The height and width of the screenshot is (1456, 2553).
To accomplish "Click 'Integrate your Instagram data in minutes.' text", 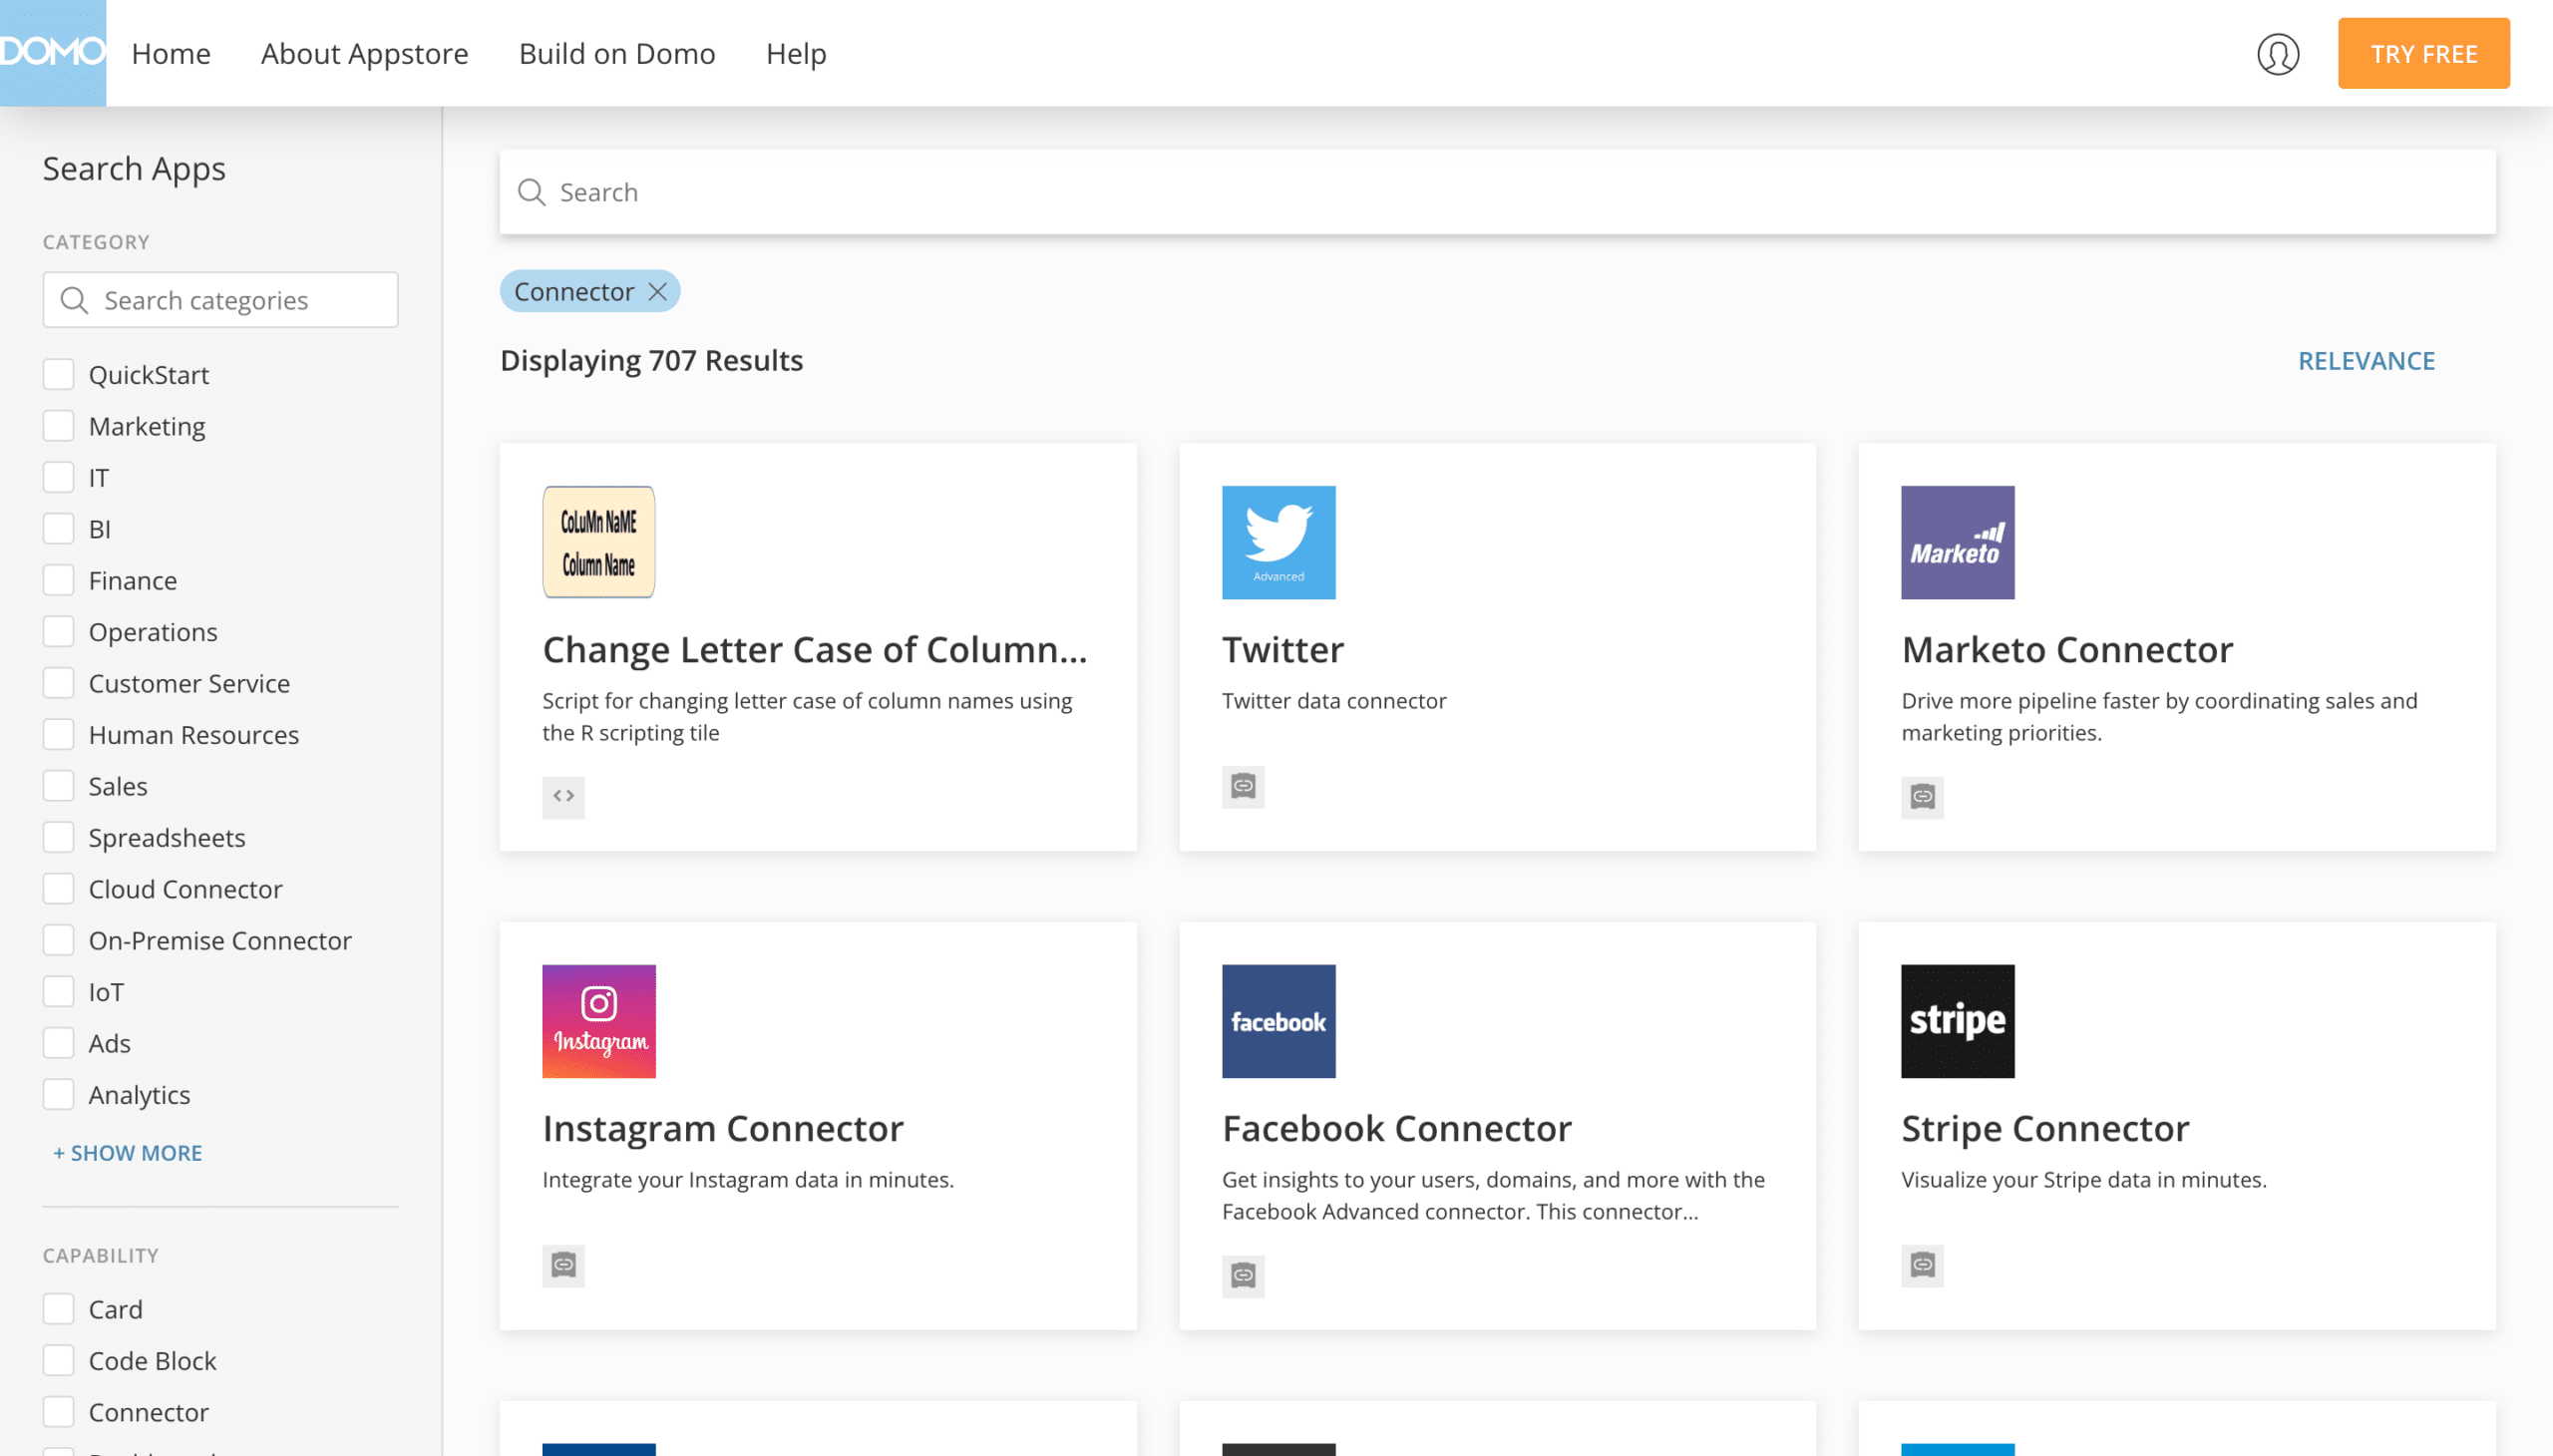I will point(748,1180).
